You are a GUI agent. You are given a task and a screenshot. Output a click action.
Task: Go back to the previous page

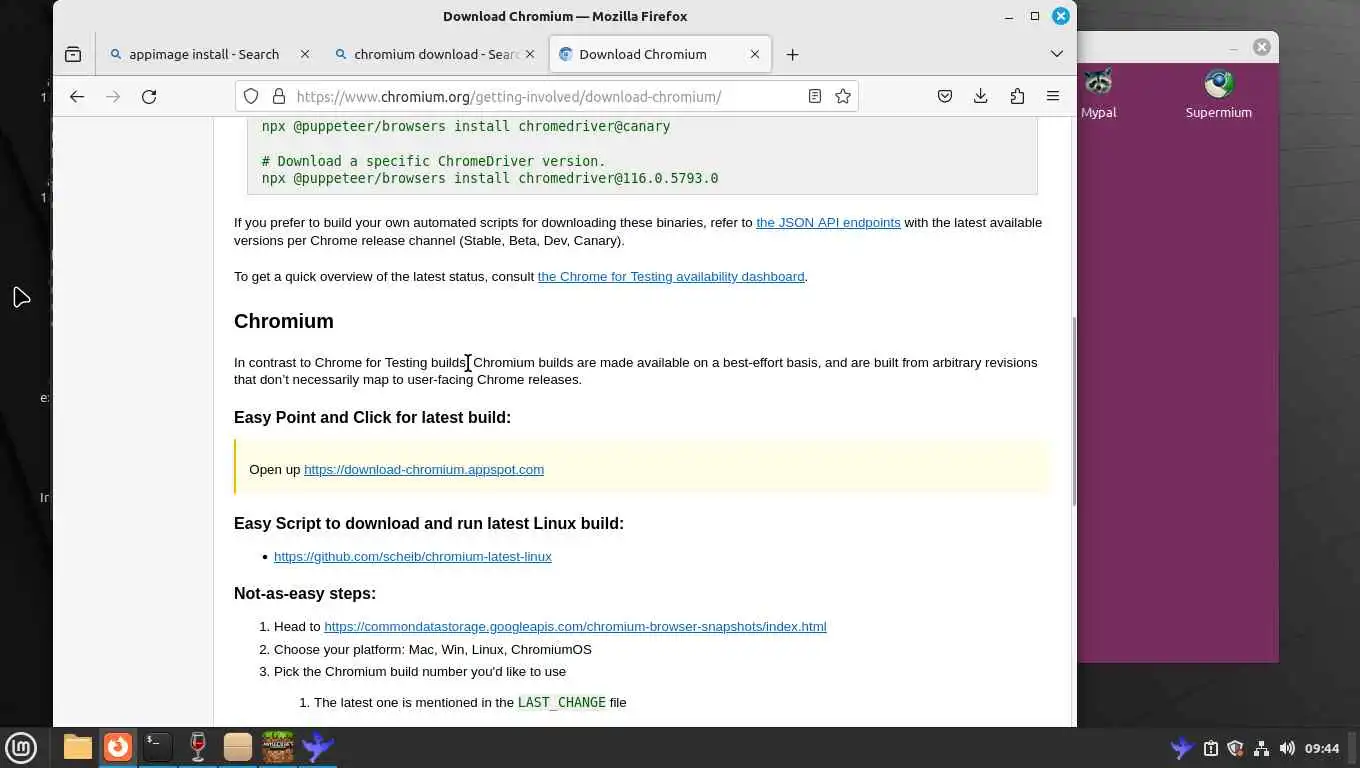77,96
